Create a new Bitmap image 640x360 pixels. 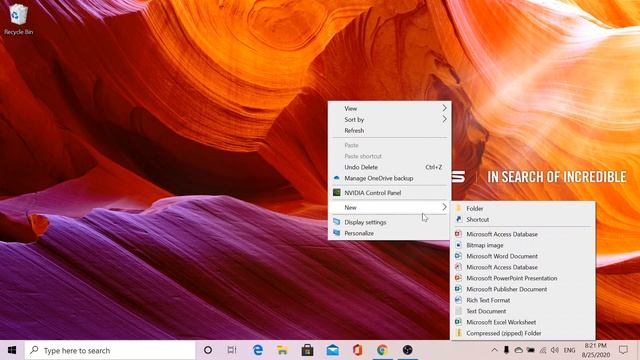tap(523, 245)
